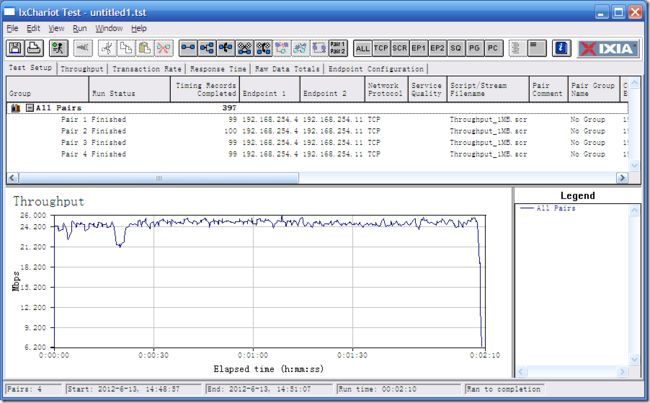Image resolution: width=650 pixels, height=403 pixels.
Task: Click the Timing Records Completed column header
Action: tap(205, 89)
